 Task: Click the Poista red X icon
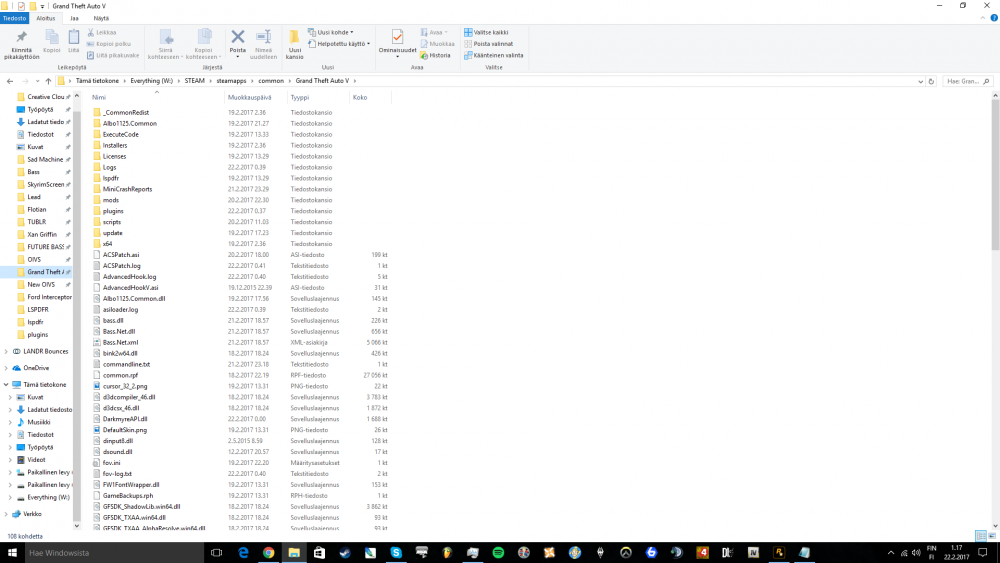(238, 37)
